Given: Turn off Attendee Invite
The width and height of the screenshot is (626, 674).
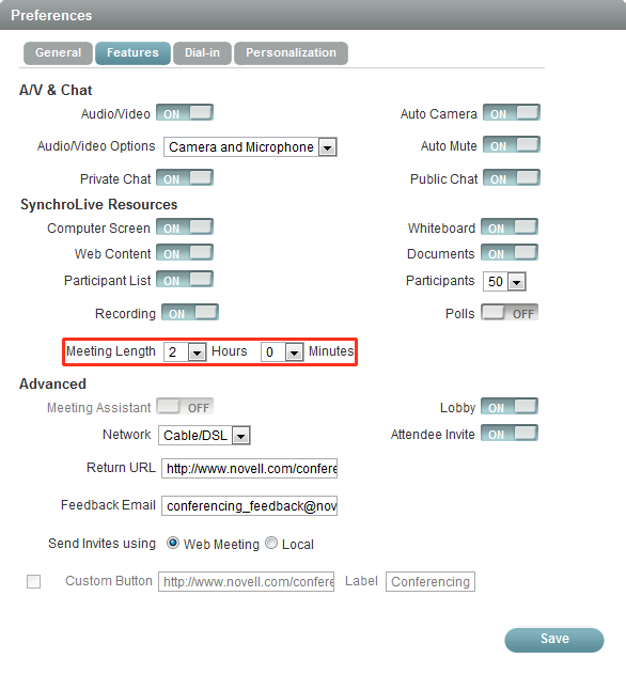Looking at the screenshot, I should [x=509, y=433].
